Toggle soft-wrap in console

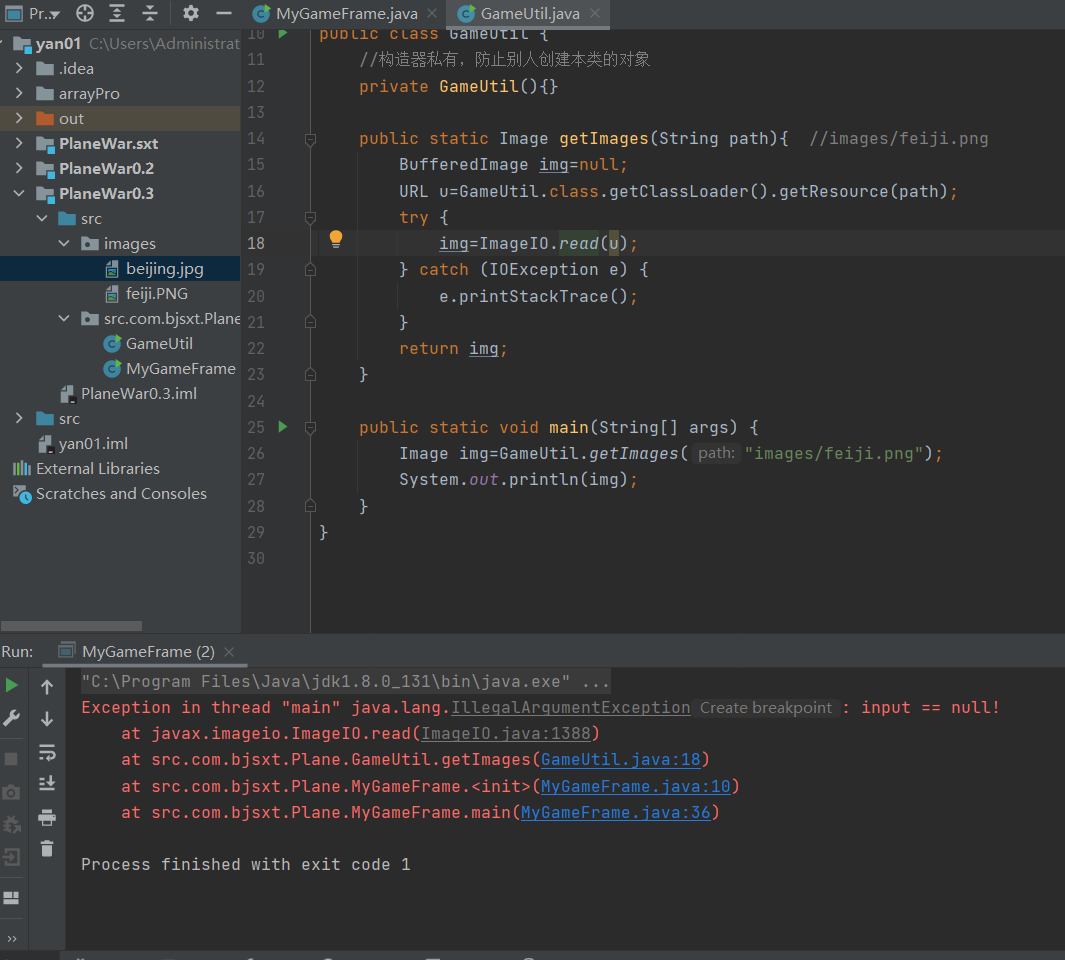tap(47, 752)
